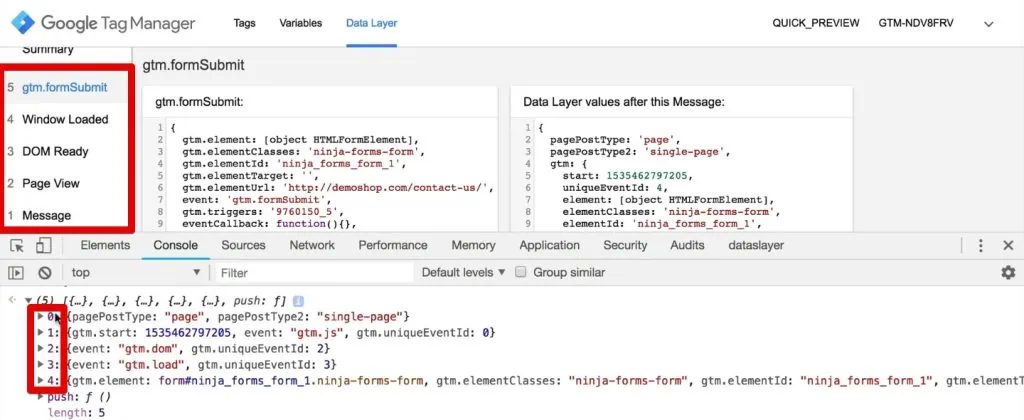Screen dimensions: 1024x420
Task: Toggle the device toolbar icon
Action: tap(43, 246)
